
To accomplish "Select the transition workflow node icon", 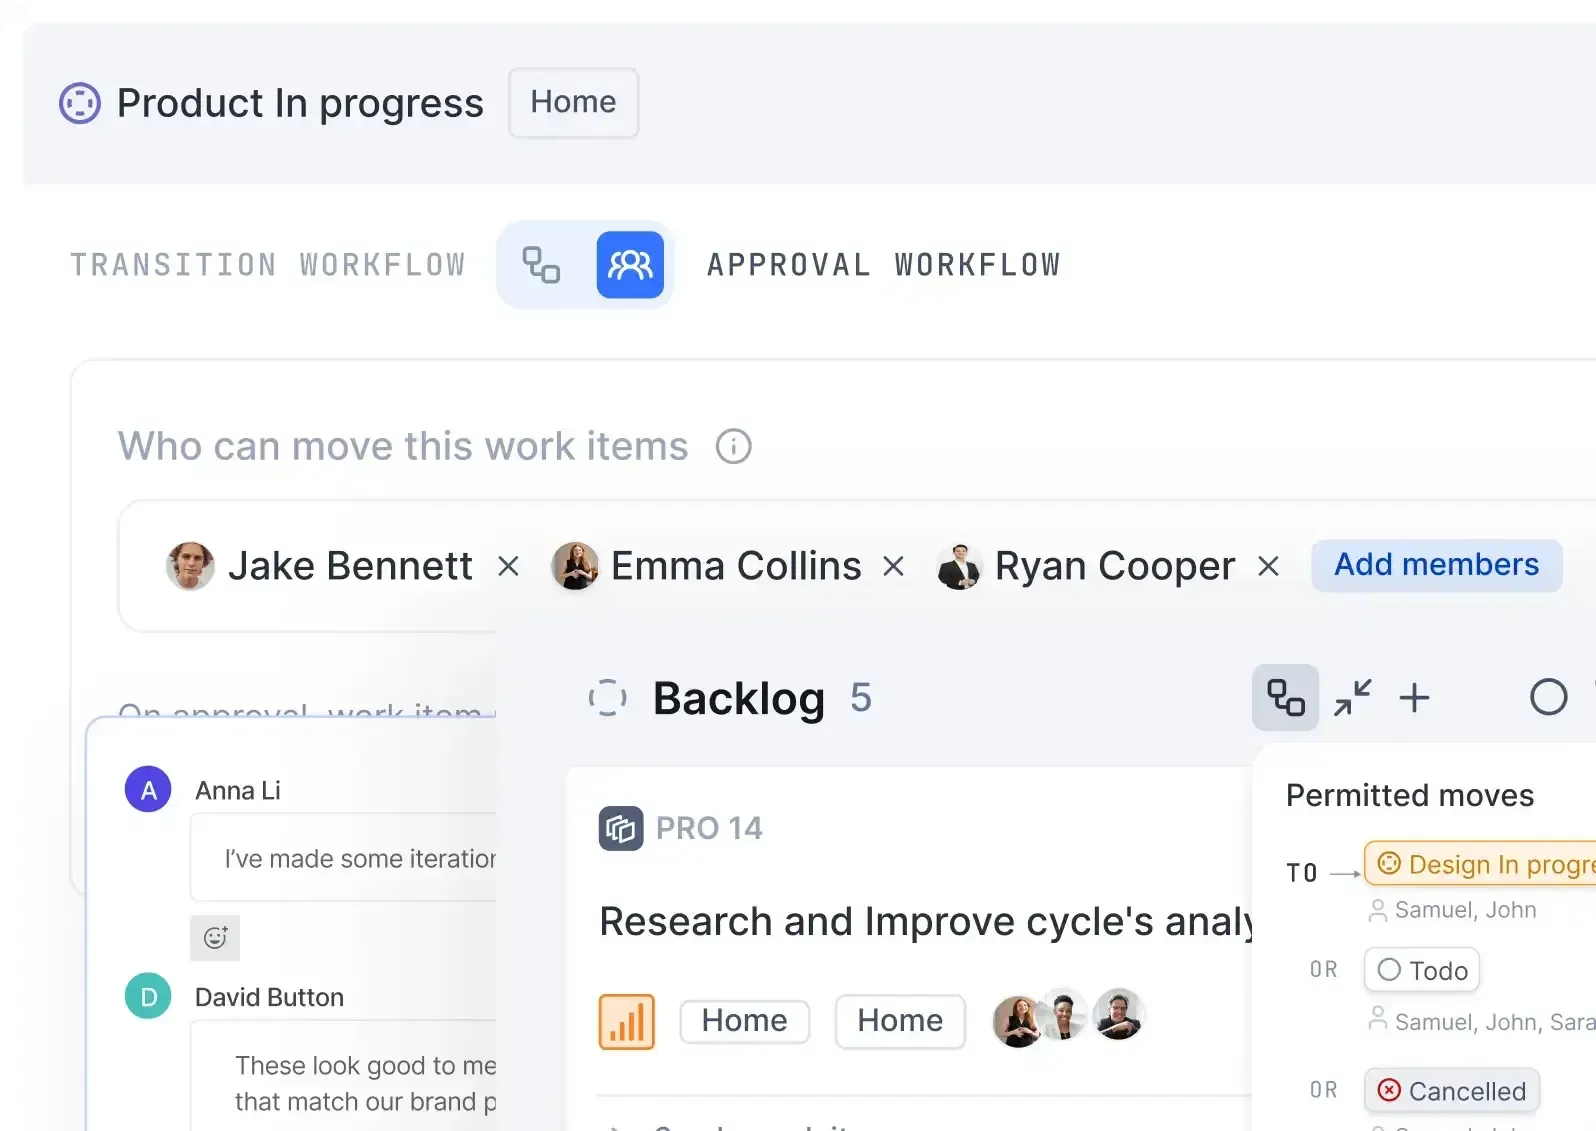I will click(x=540, y=264).
